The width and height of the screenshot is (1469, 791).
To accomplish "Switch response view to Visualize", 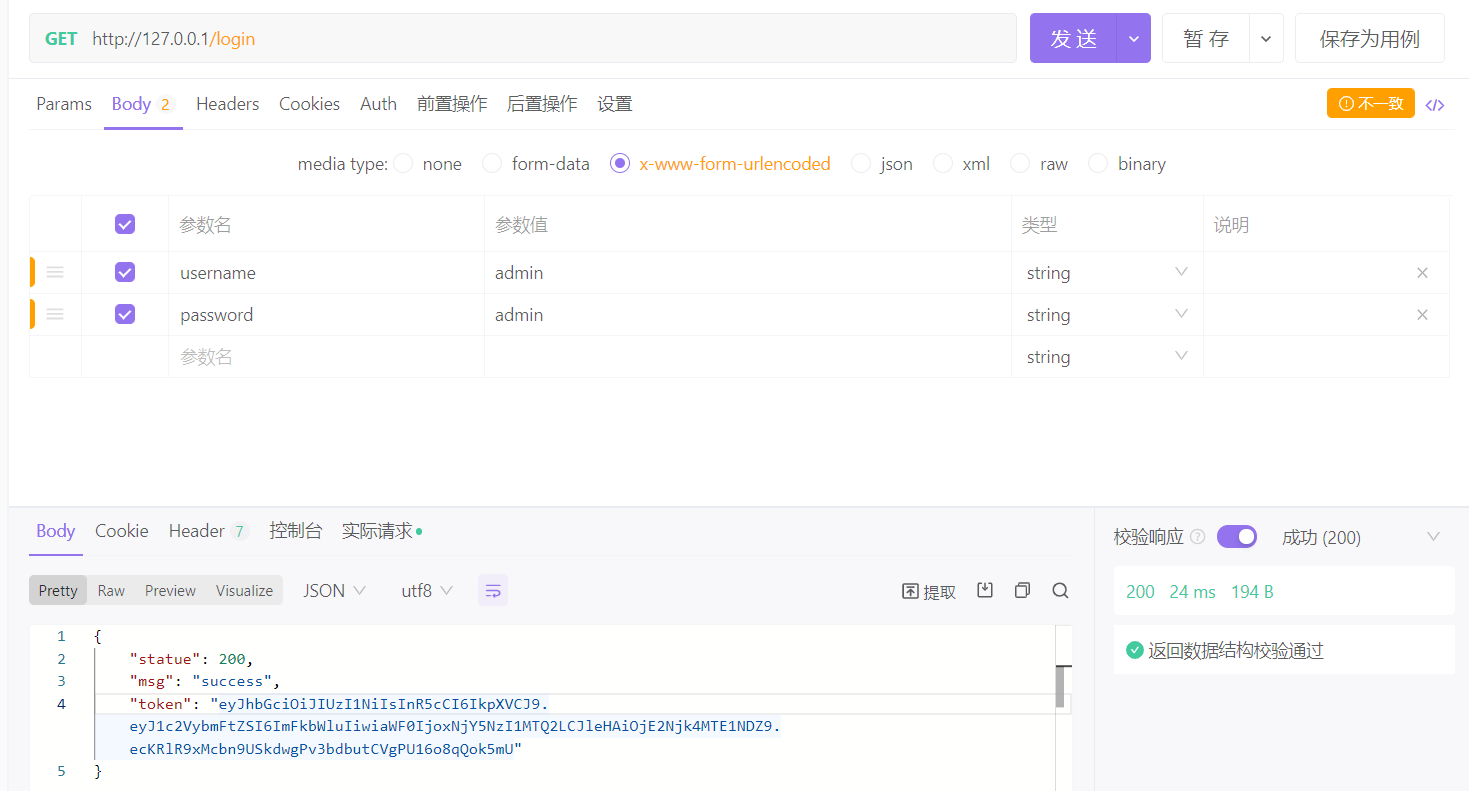I will (244, 591).
